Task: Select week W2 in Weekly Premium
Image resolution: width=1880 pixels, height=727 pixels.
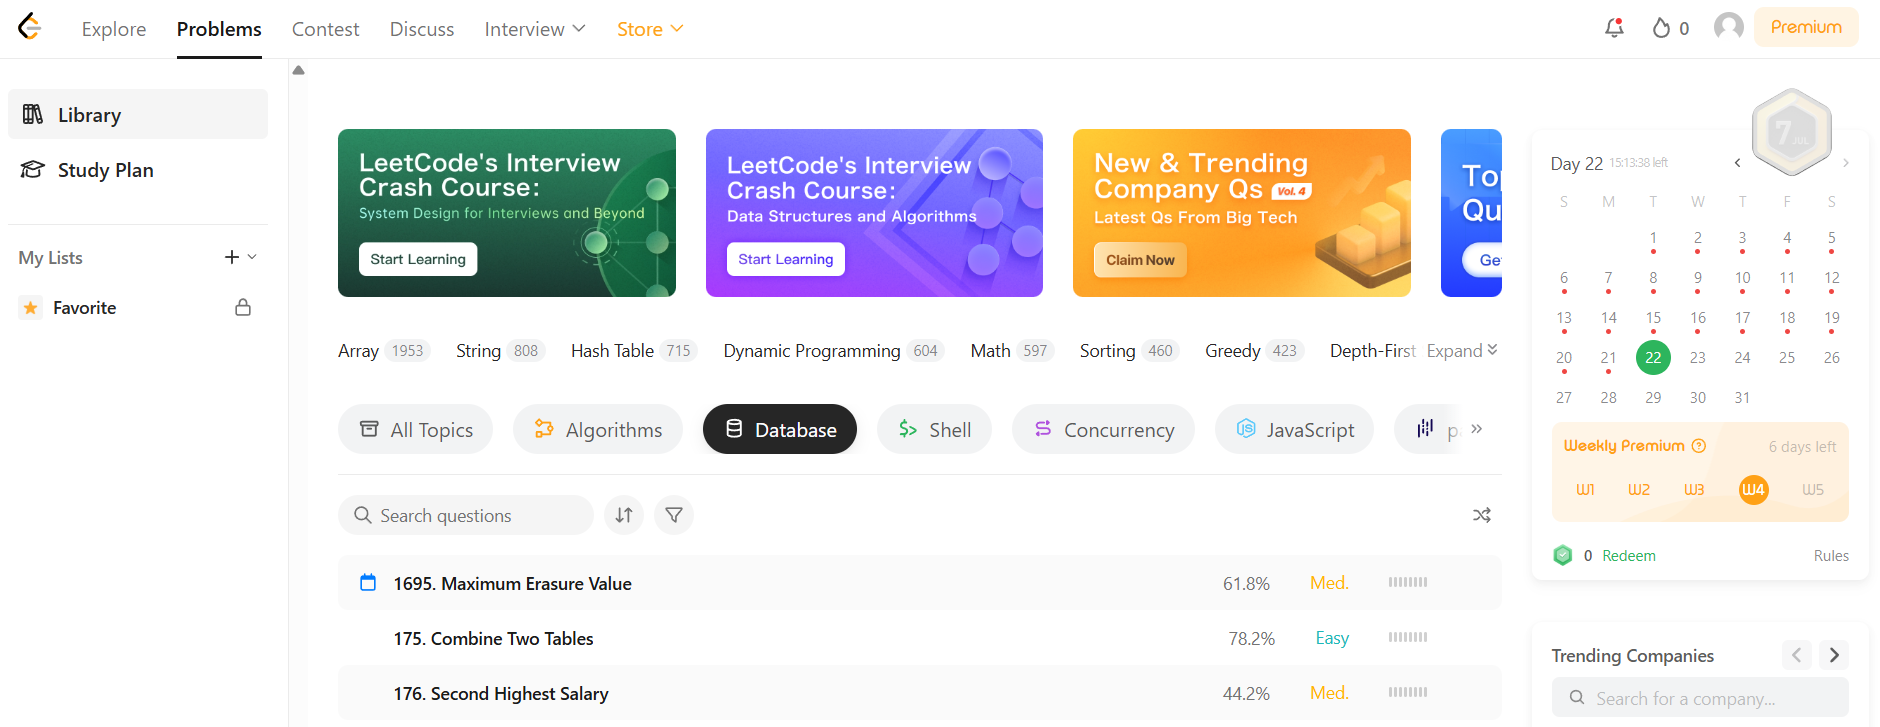Action: pyautogui.click(x=1639, y=489)
